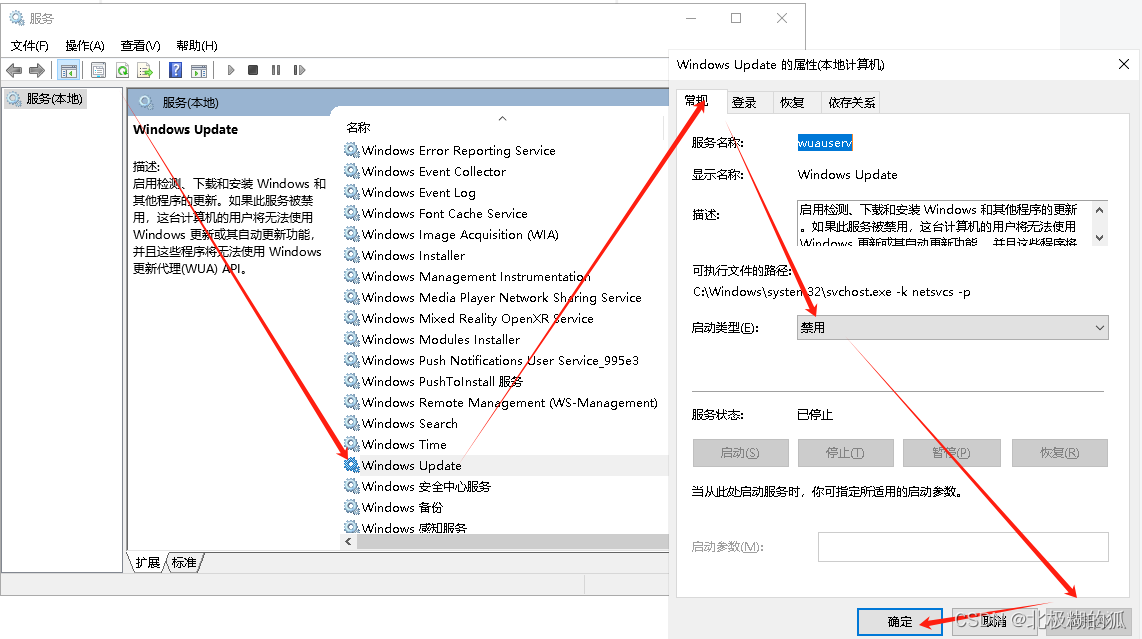
Task: Click the 启动参数 input field
Action: pos(963,546)
